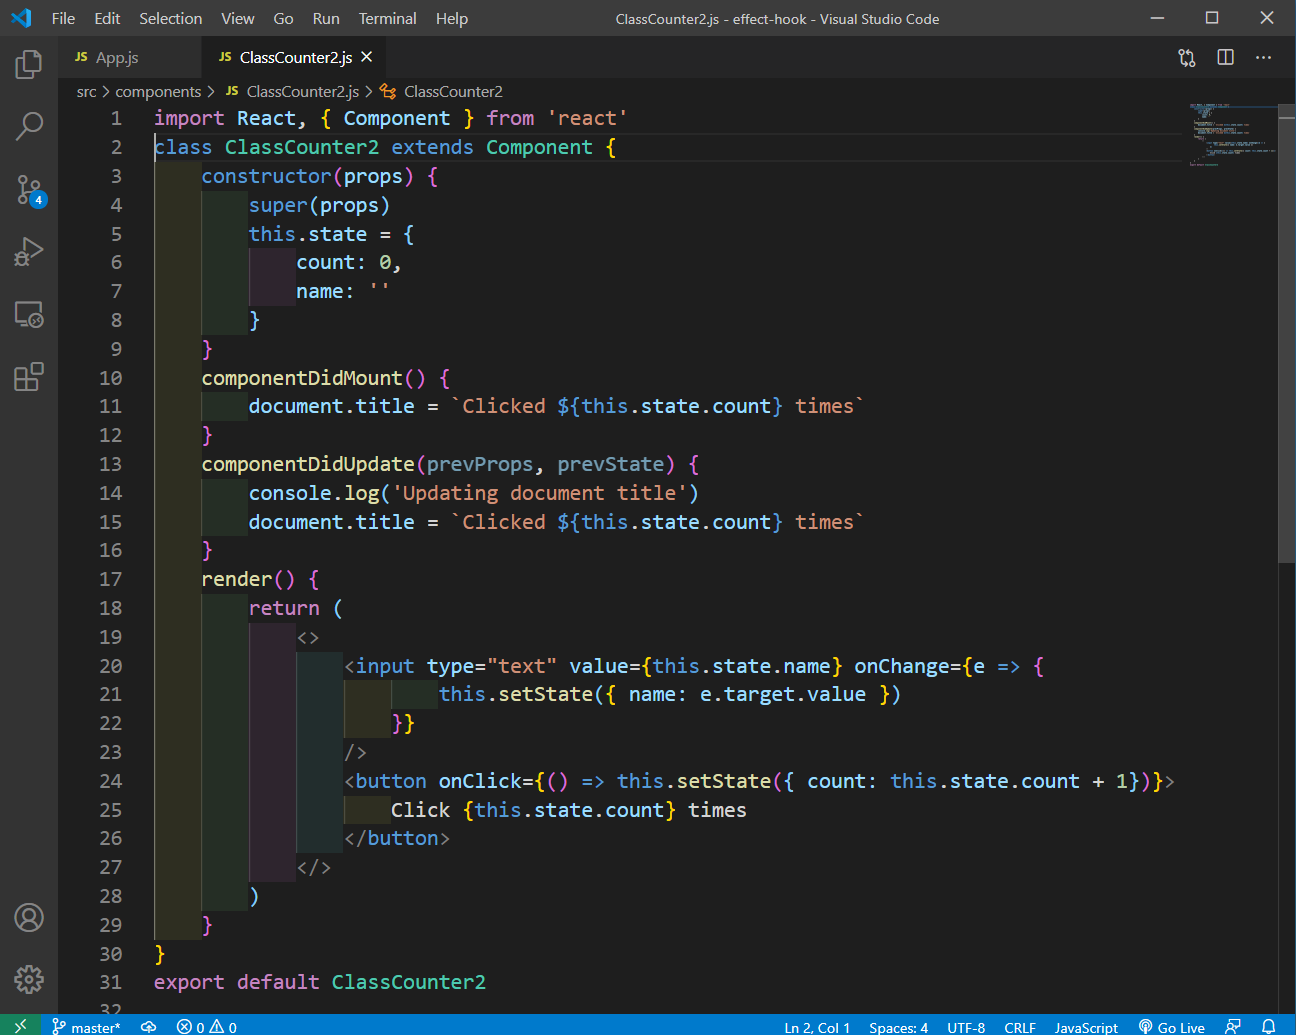1296x1035 pixels.
Task: Open the Run and Debug view
Action: point(29,251)
